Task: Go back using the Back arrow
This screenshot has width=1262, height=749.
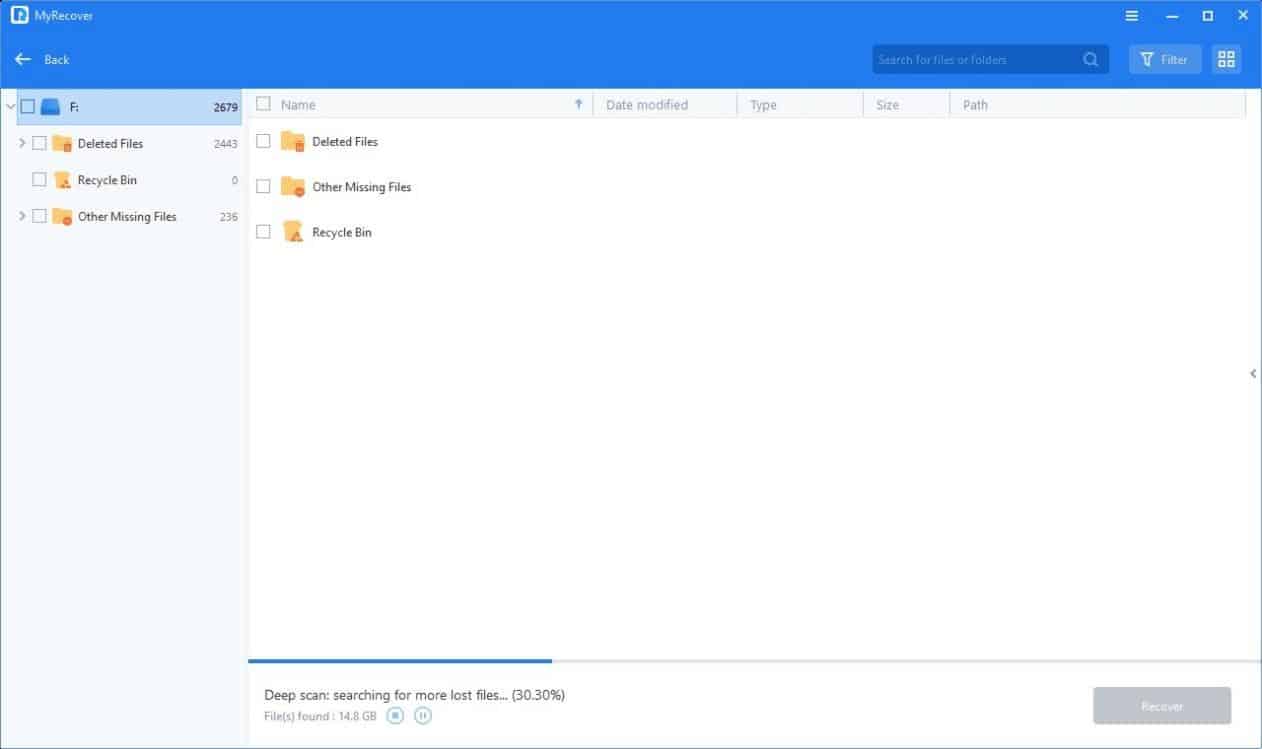Action: pyautogui.click(x=23, y=60)
